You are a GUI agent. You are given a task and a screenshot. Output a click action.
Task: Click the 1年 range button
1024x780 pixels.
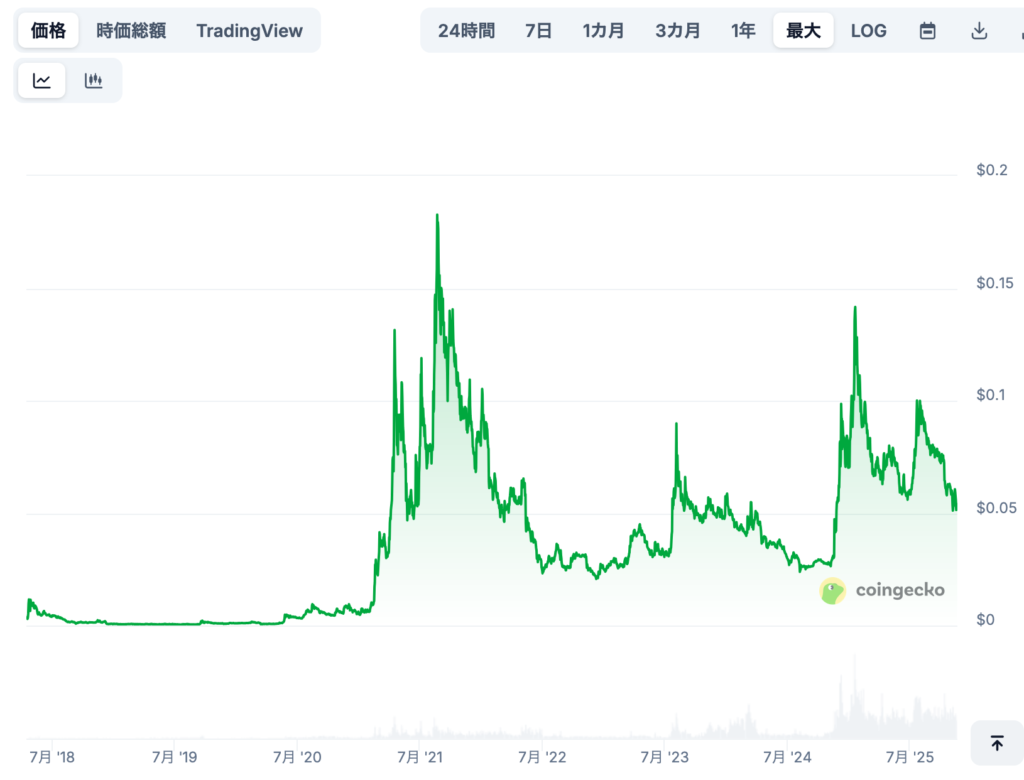click(x=743, y=30)
